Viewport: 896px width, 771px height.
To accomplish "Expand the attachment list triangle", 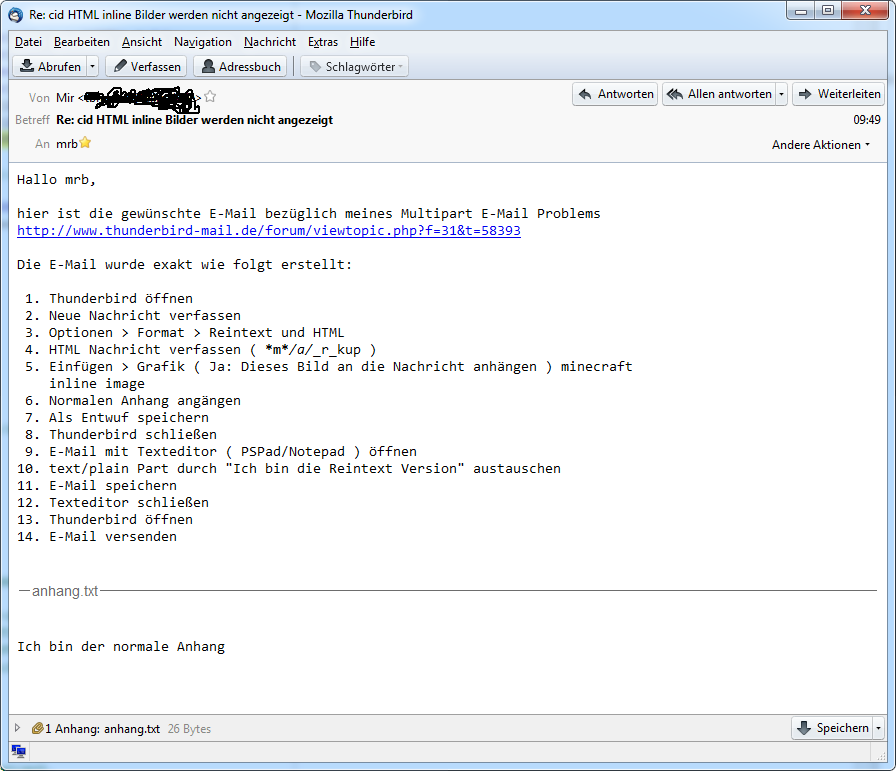I will (x=17, y=728).
